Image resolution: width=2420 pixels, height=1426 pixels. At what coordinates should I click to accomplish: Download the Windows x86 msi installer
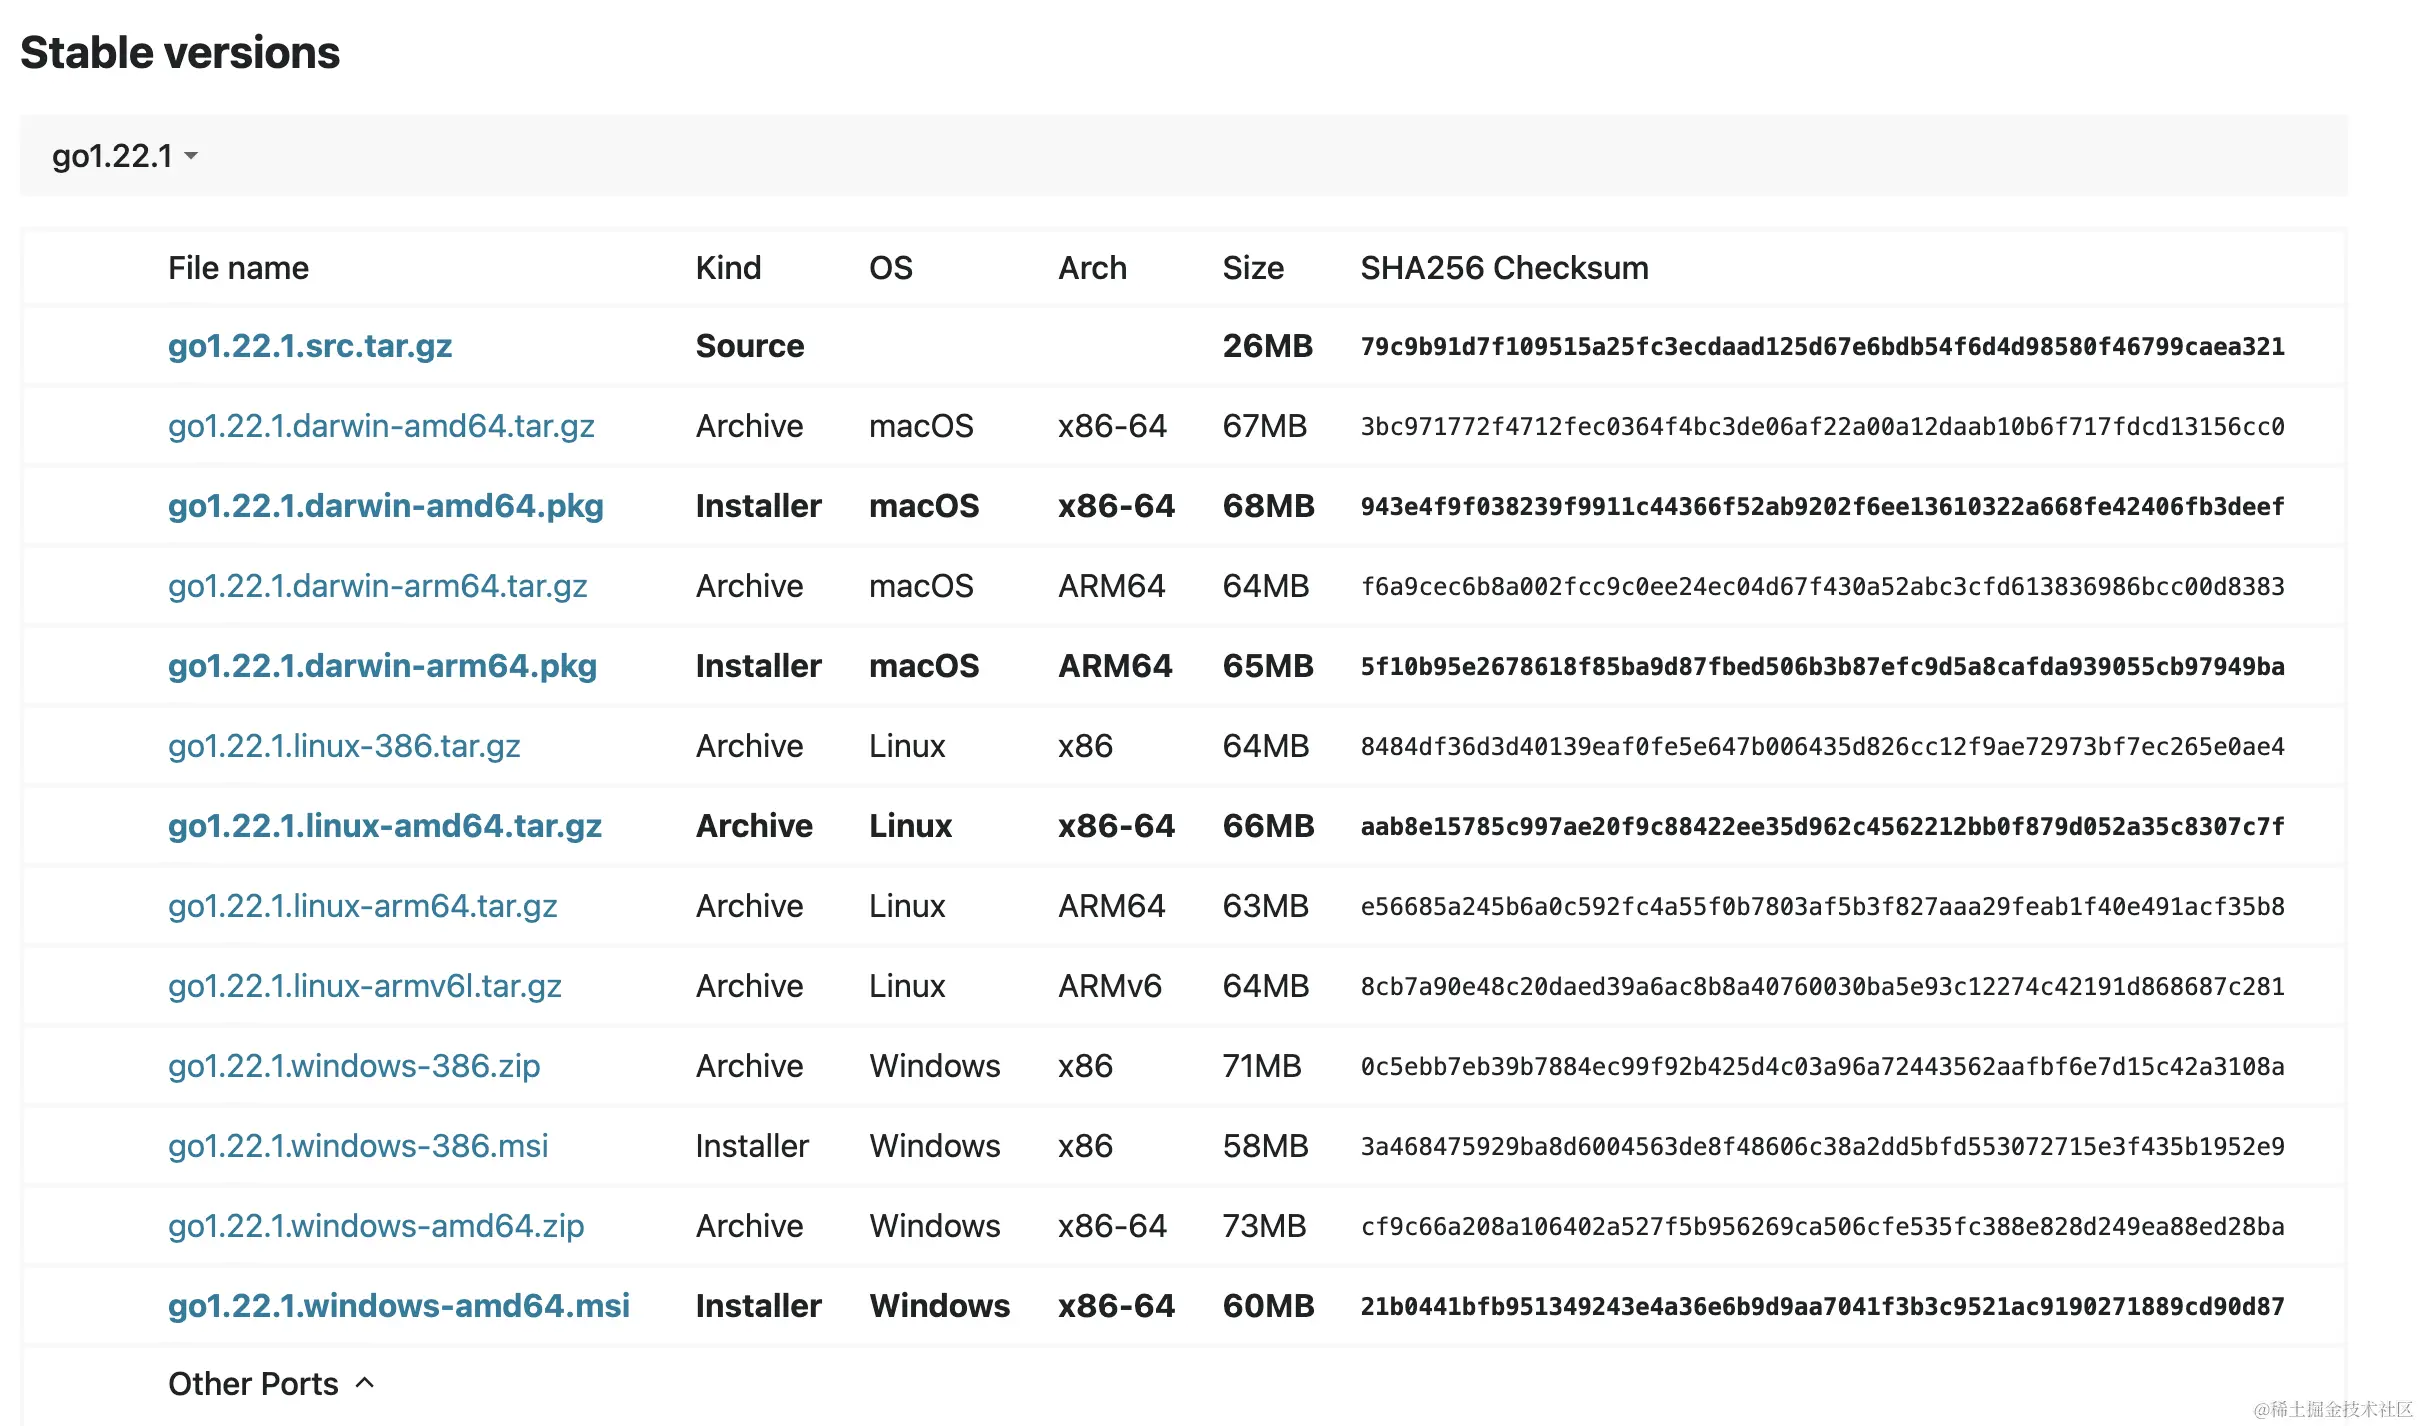pyautogui.click(x=358, y=1146)
